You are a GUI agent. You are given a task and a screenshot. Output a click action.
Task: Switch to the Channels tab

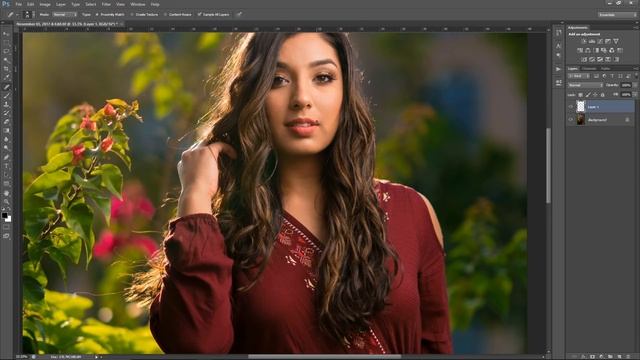coord(589,69)
